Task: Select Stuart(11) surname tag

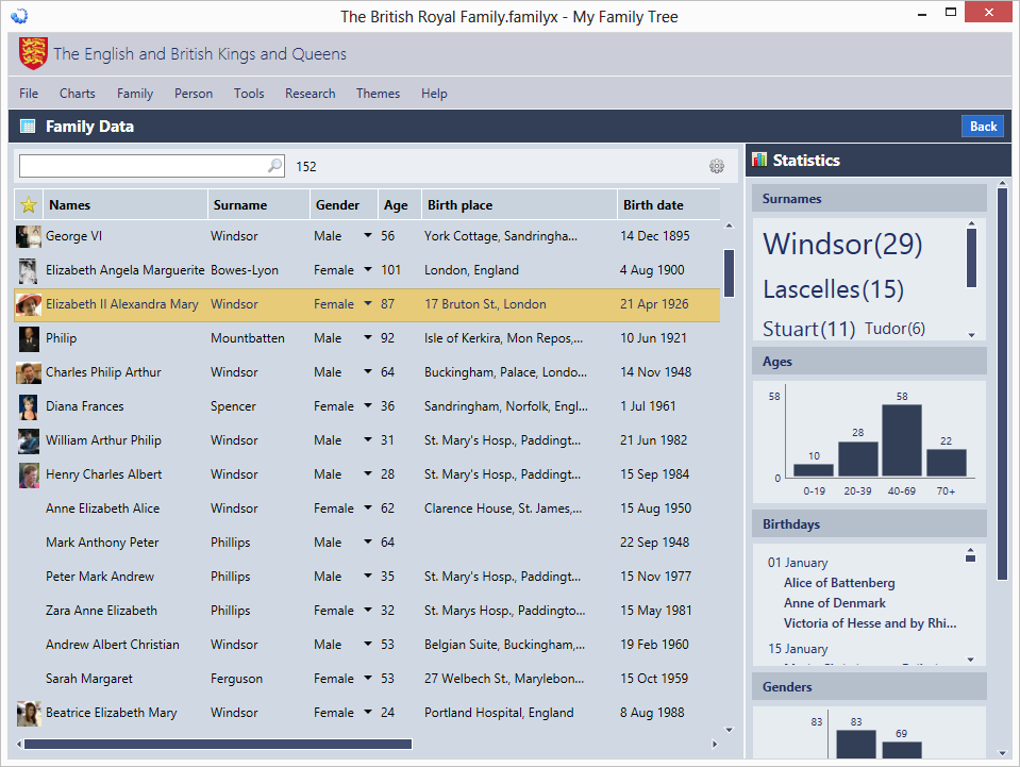Action: click(x=809, y=329)
